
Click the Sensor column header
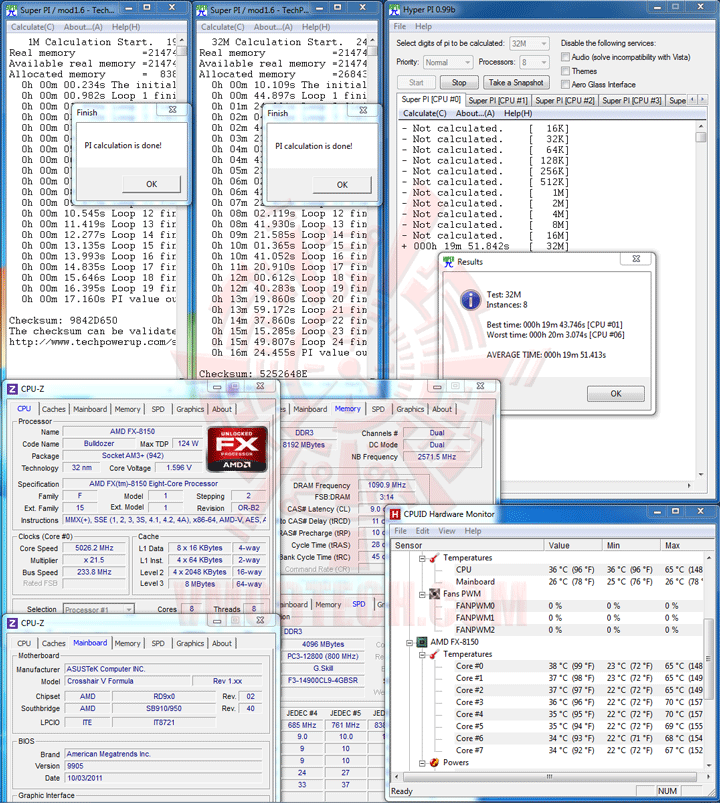click(467, 545)
